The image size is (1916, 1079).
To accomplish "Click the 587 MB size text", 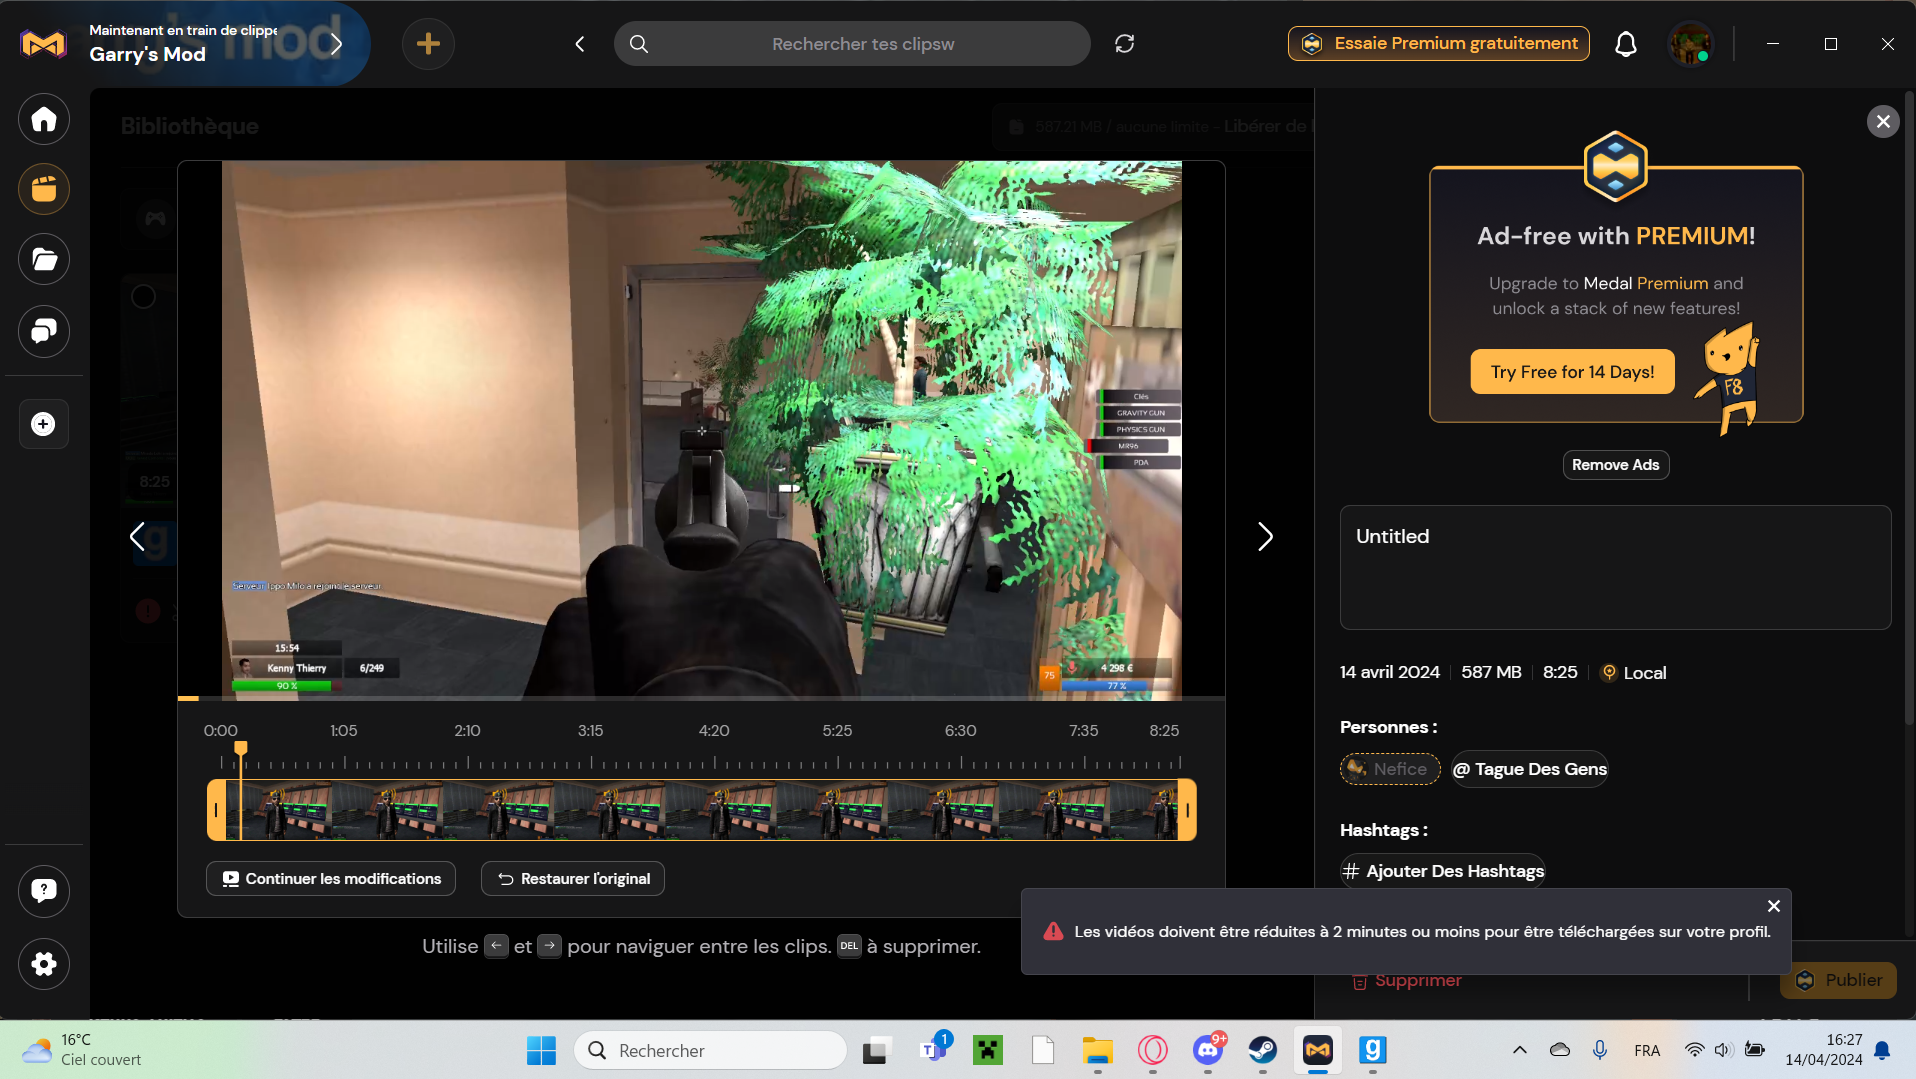I will [x=1491, y=673].
